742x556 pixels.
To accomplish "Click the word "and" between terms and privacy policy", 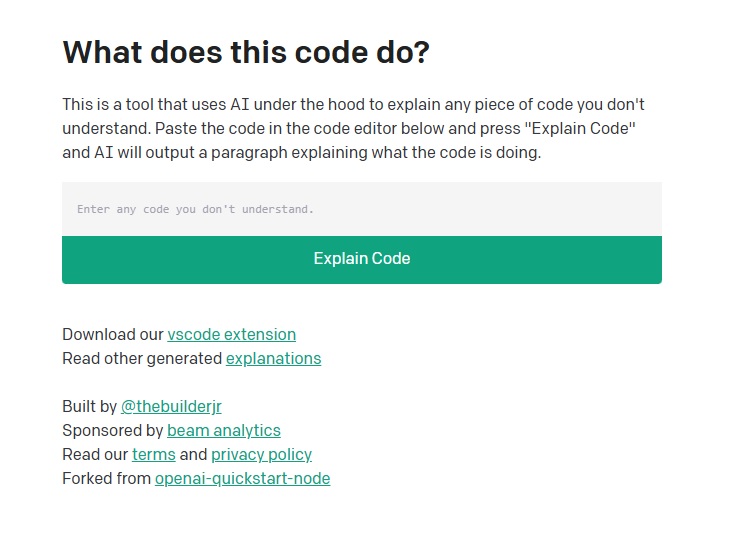I will 193,454.
